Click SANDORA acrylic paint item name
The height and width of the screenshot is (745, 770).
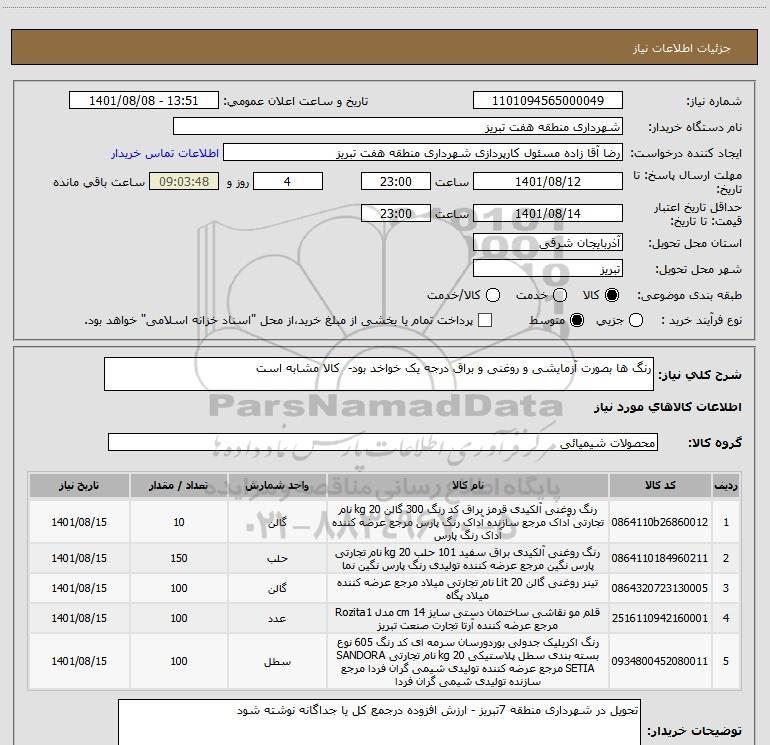click(468, 662)
